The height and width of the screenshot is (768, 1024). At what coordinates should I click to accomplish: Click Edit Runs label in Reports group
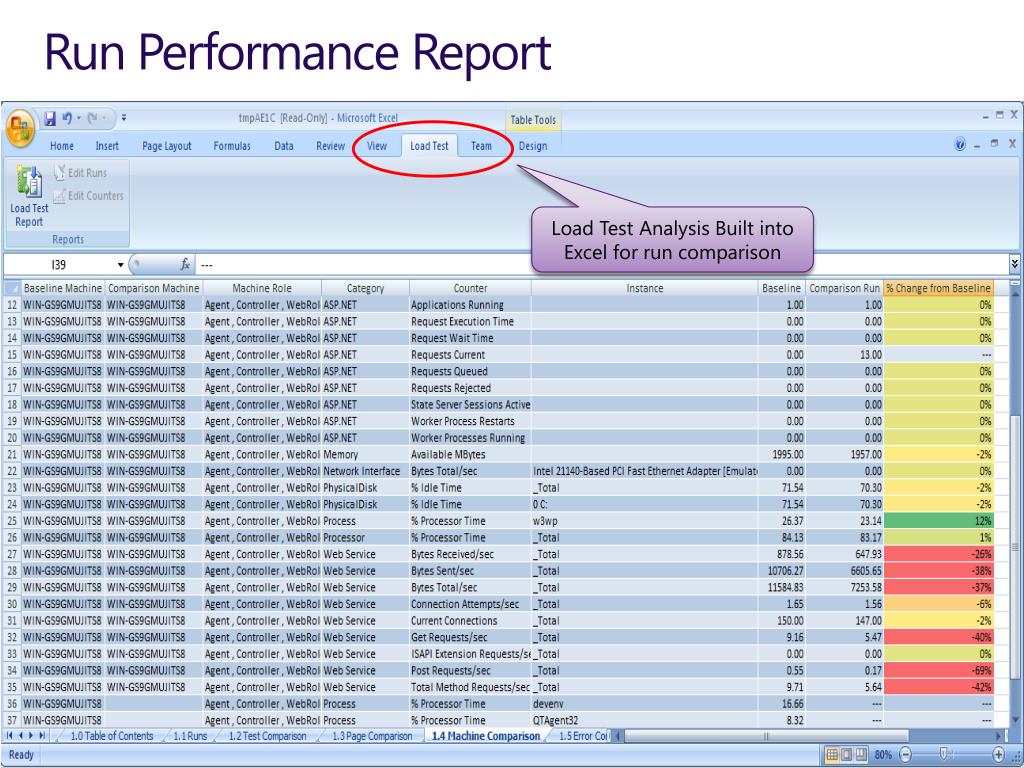tap(88, 173)
